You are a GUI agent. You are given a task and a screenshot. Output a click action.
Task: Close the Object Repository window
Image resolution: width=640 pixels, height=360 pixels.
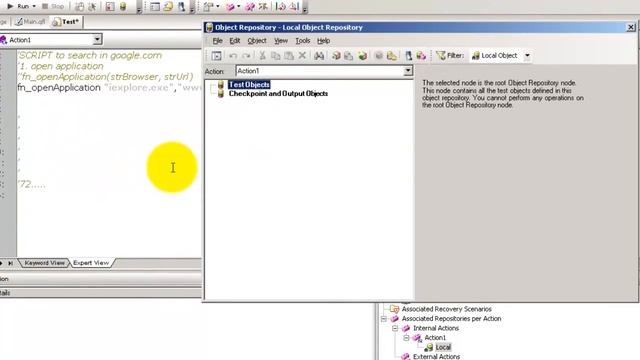631,27
